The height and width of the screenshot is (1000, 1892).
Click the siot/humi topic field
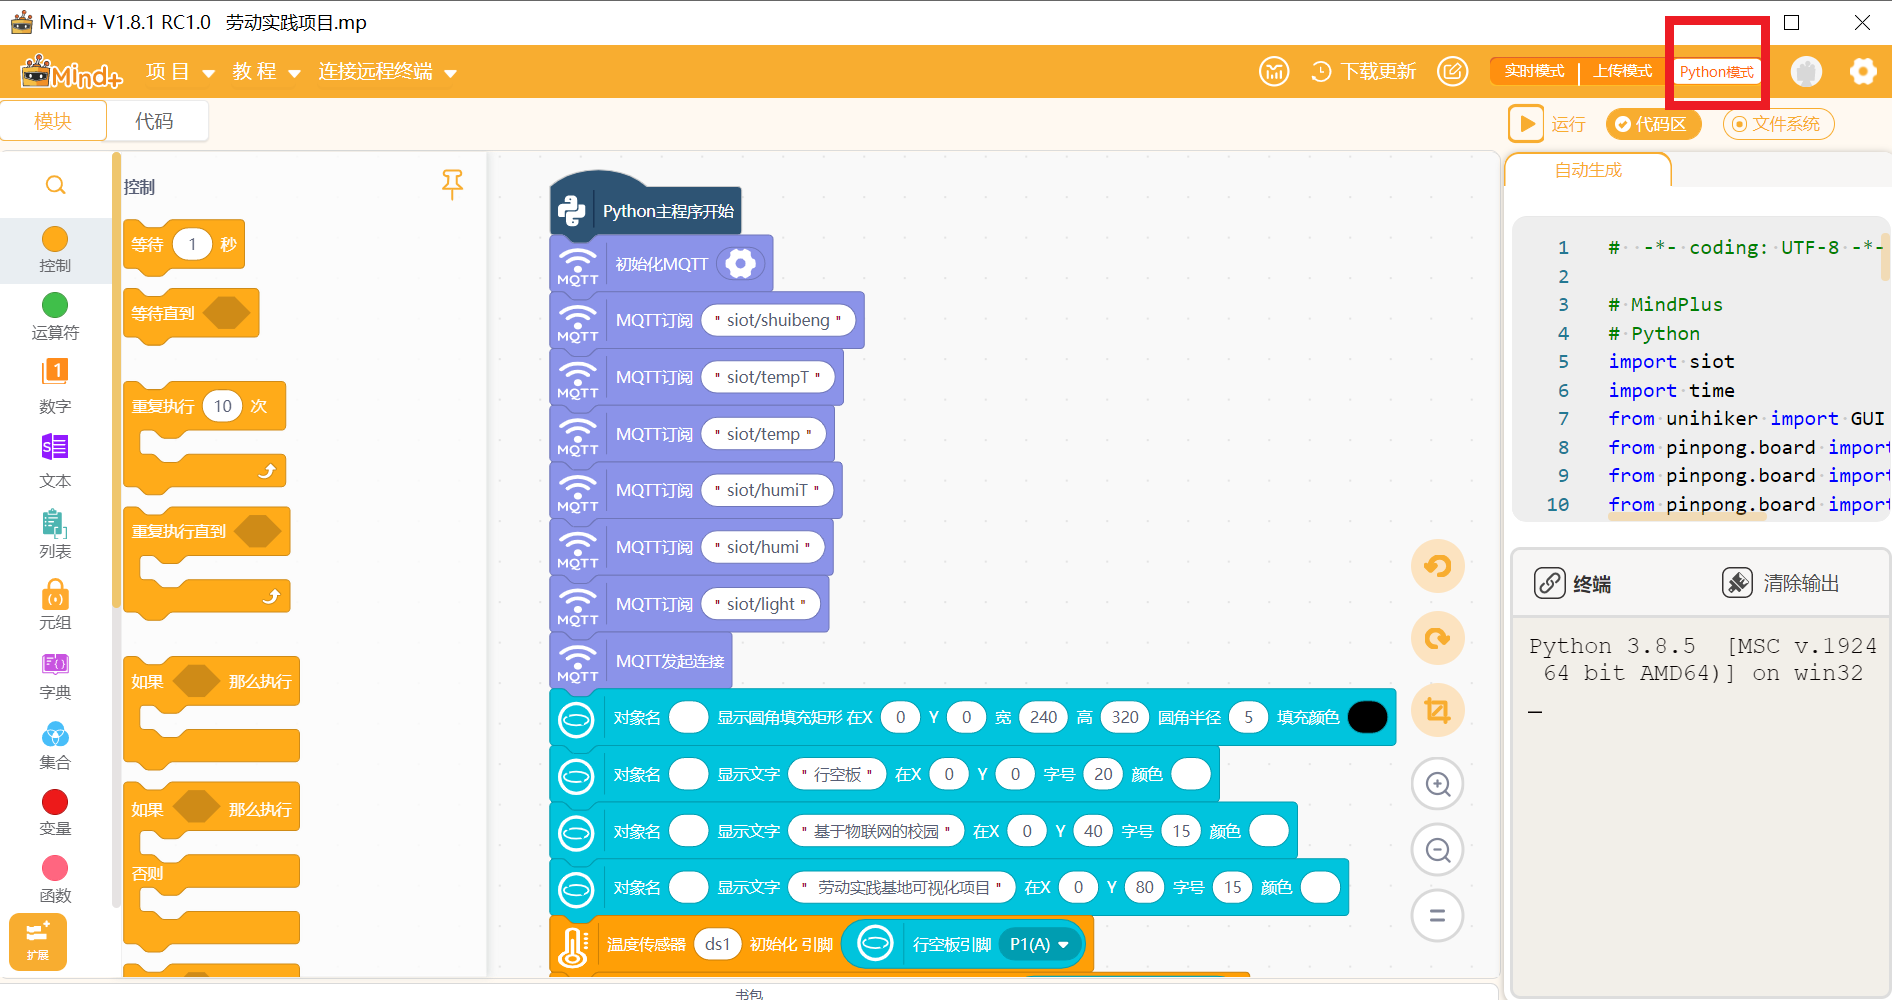click(x=763, y=547)
